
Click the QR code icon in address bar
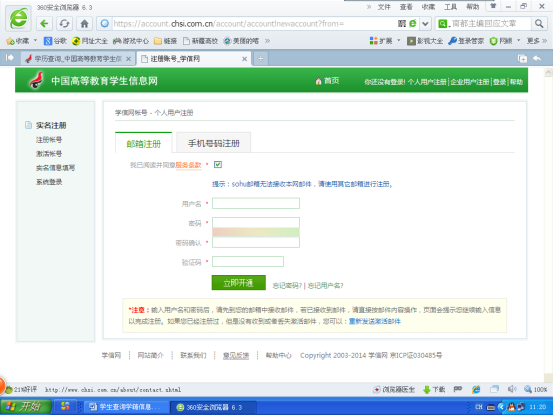click(402, 24)
